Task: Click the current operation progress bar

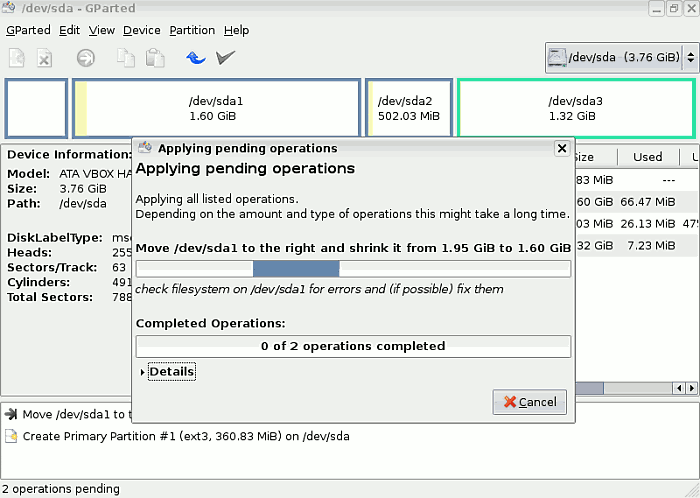Action: 353,268
